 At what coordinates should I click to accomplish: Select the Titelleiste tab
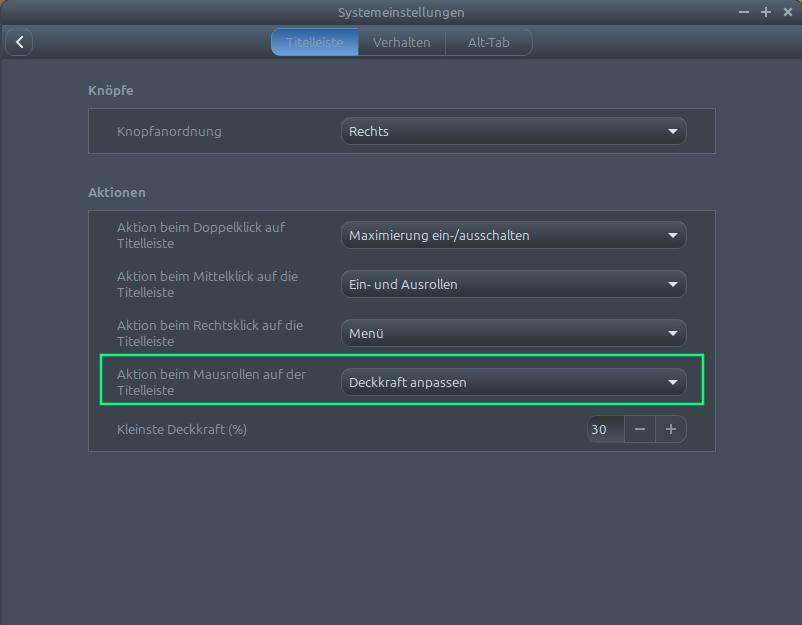pos(314,42)
